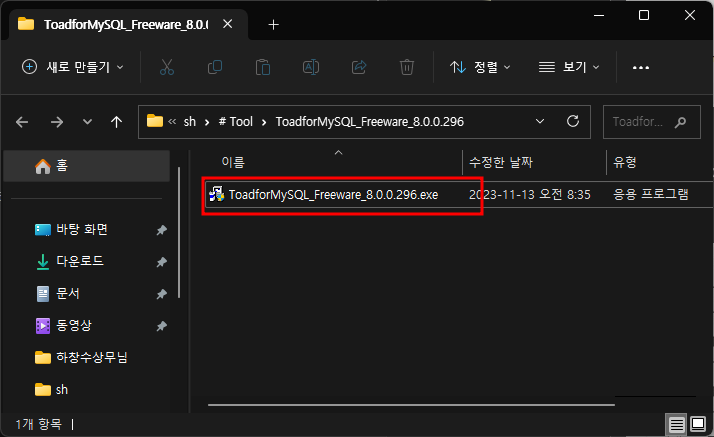Go forward with the right arrow
This screenshot has height=437, width=714.
[57, 122]
